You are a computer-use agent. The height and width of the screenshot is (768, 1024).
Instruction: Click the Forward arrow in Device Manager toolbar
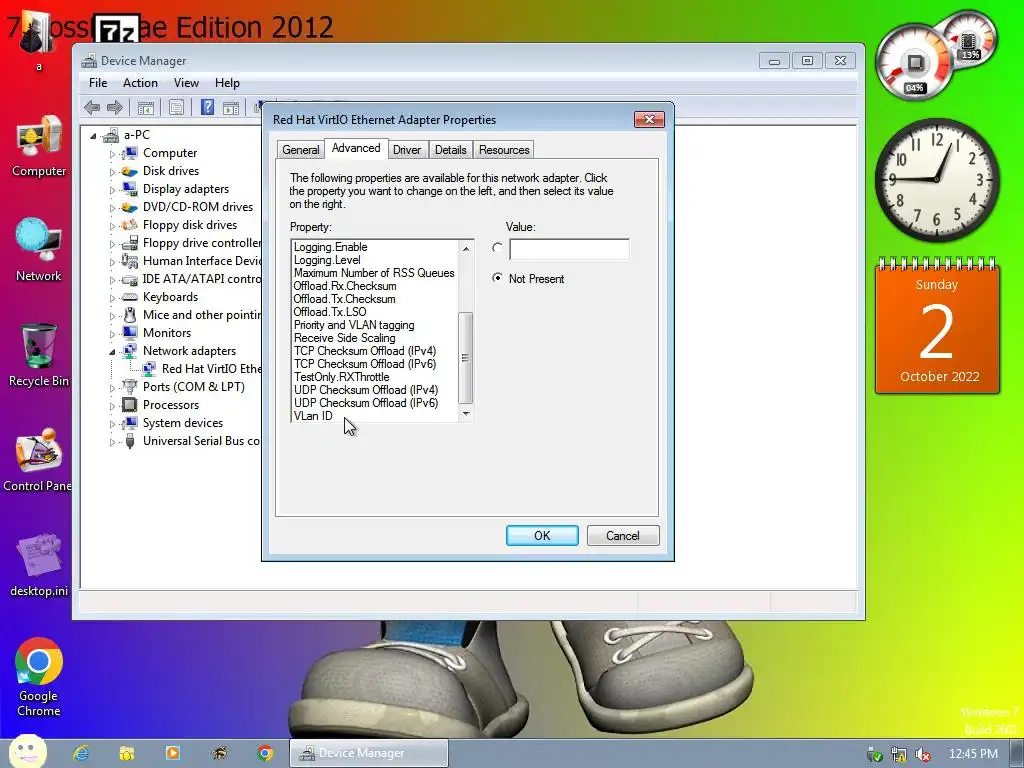(x=115, y=107)
